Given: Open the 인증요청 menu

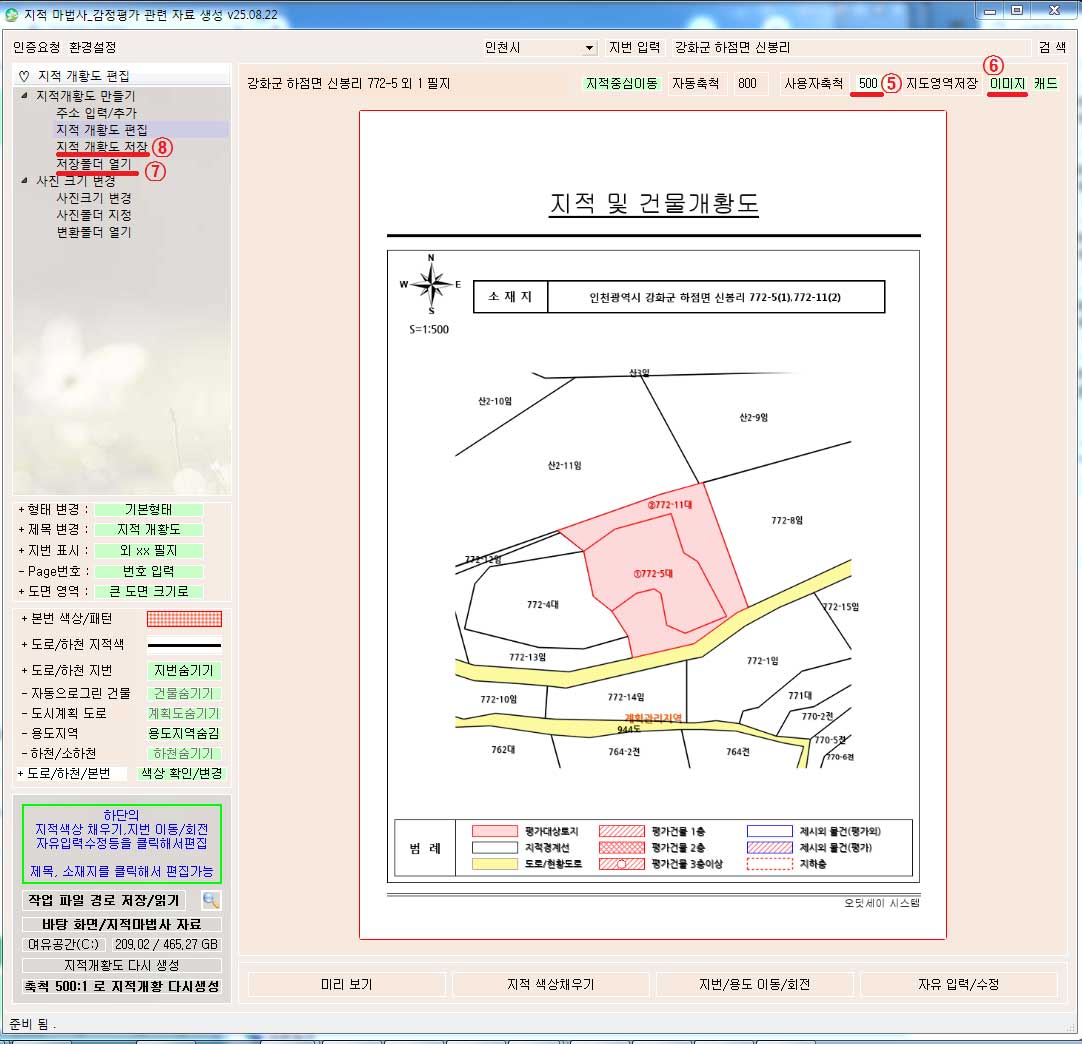Looking at the screenshot, I should [36, 48].
